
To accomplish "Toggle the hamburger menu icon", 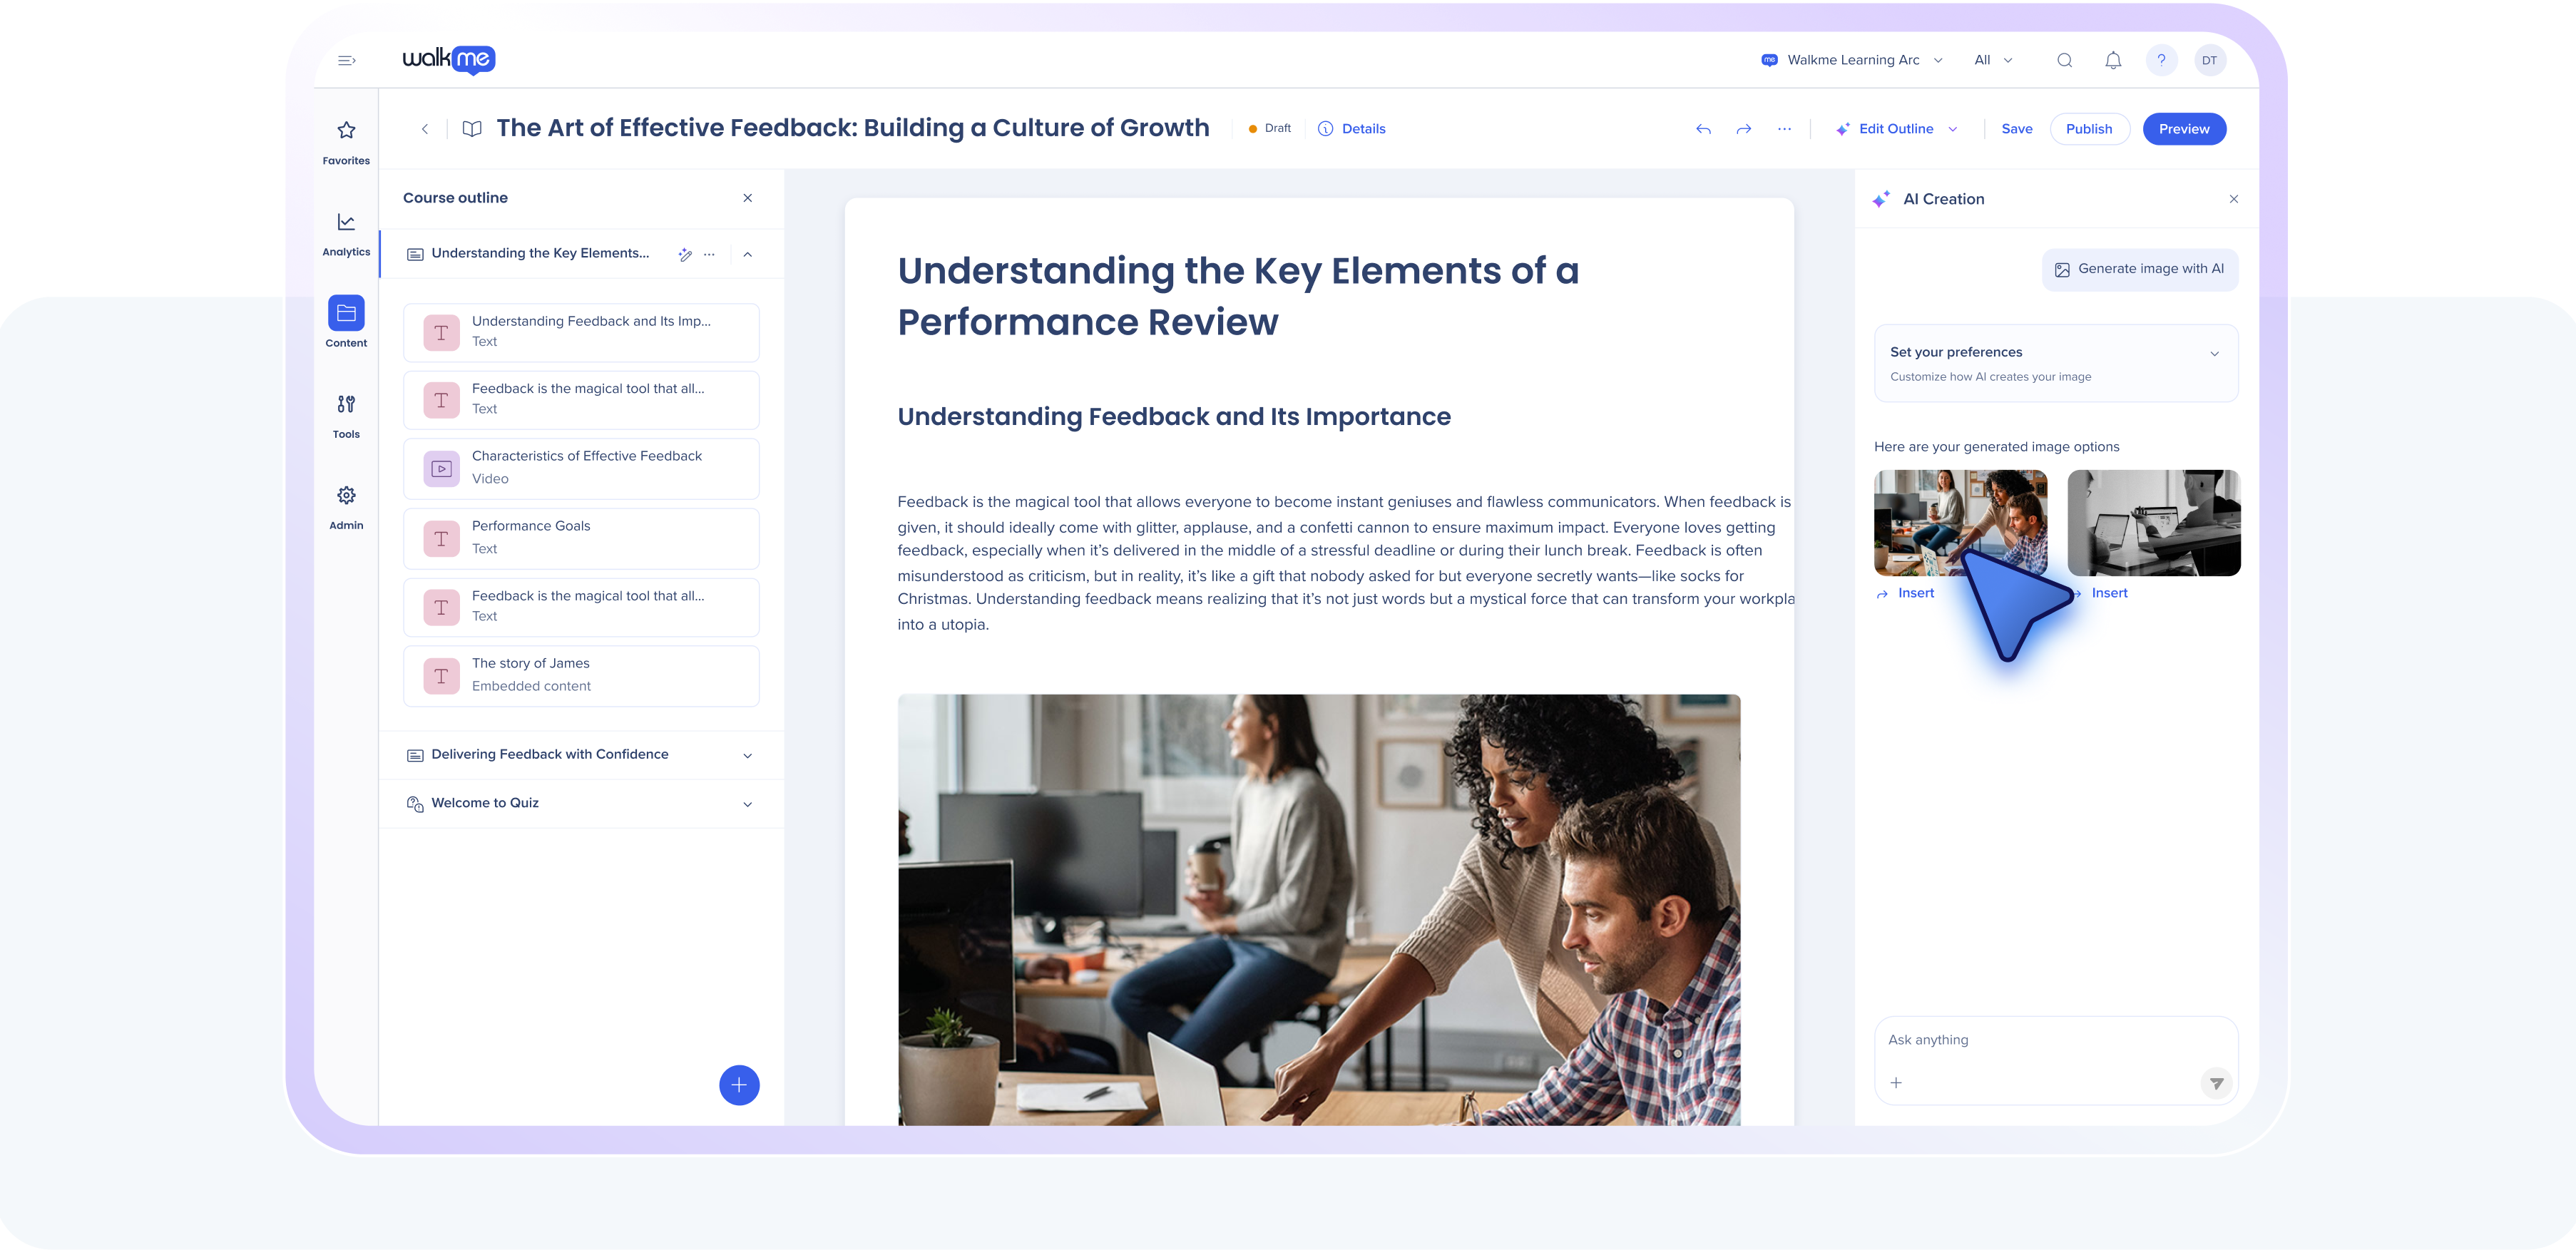I will (x=347, y=61).
